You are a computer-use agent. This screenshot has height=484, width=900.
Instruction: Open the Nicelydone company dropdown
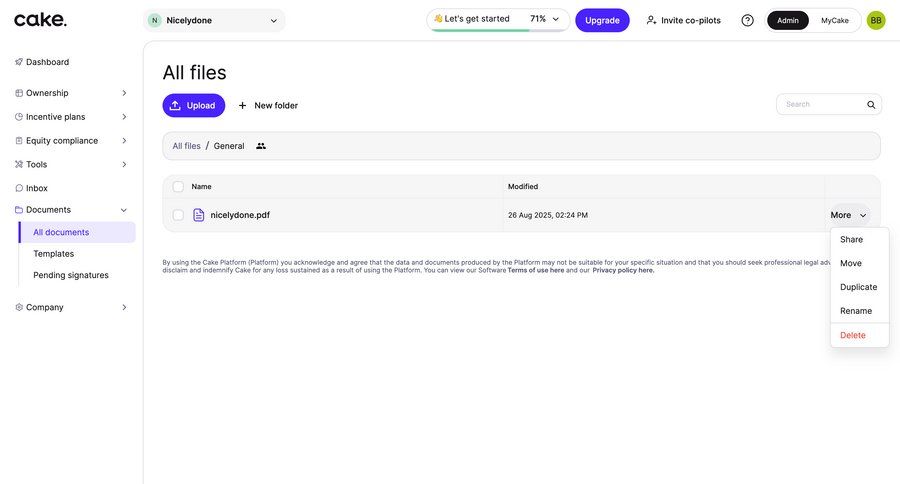coord(214,20)
